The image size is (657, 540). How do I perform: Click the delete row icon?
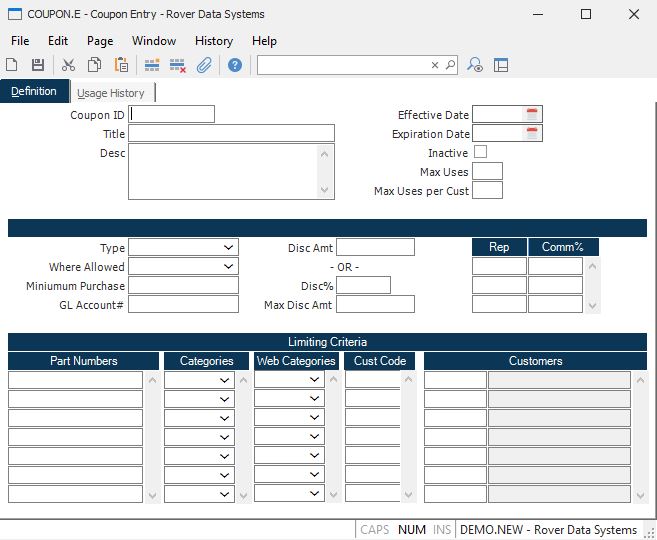[178, 65]
